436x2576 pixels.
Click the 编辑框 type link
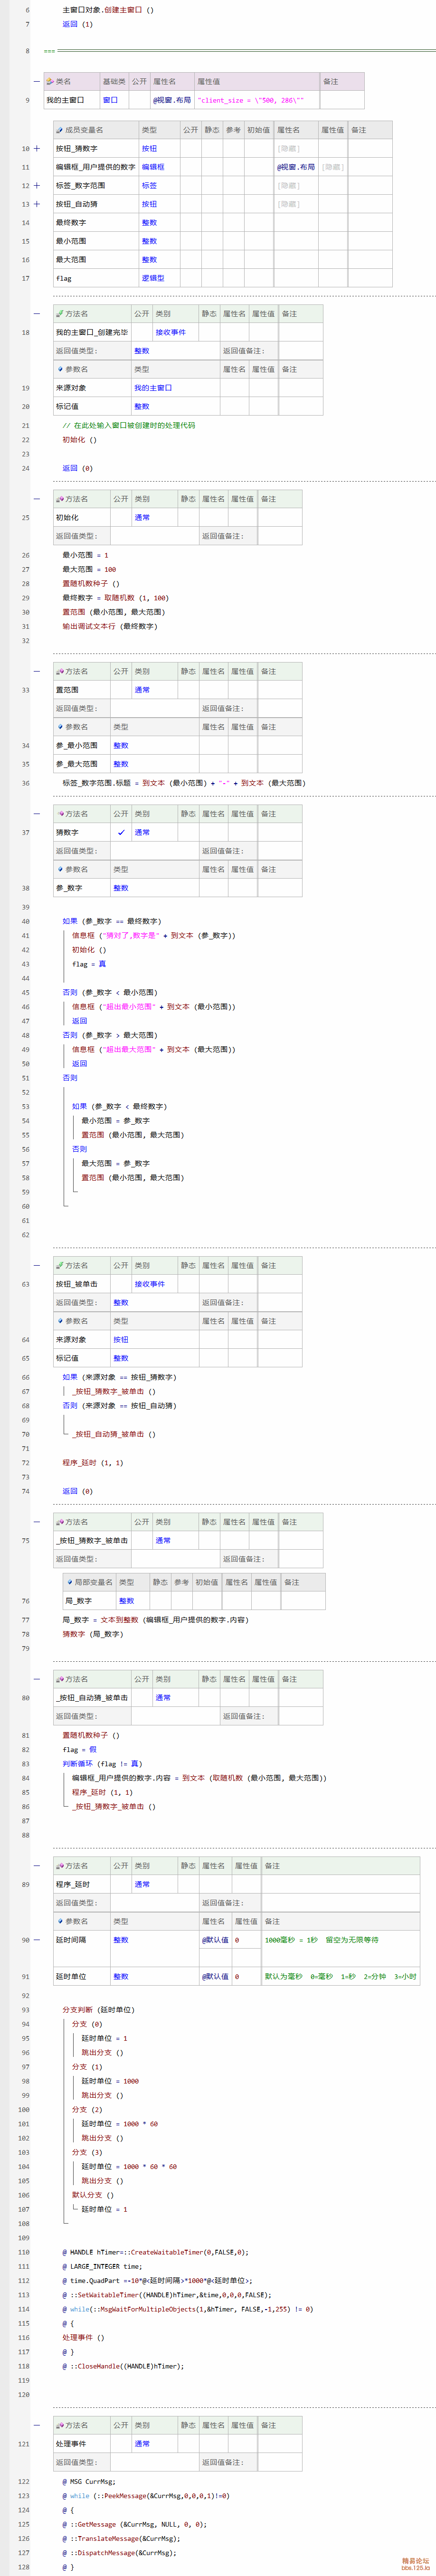(153, 167)
